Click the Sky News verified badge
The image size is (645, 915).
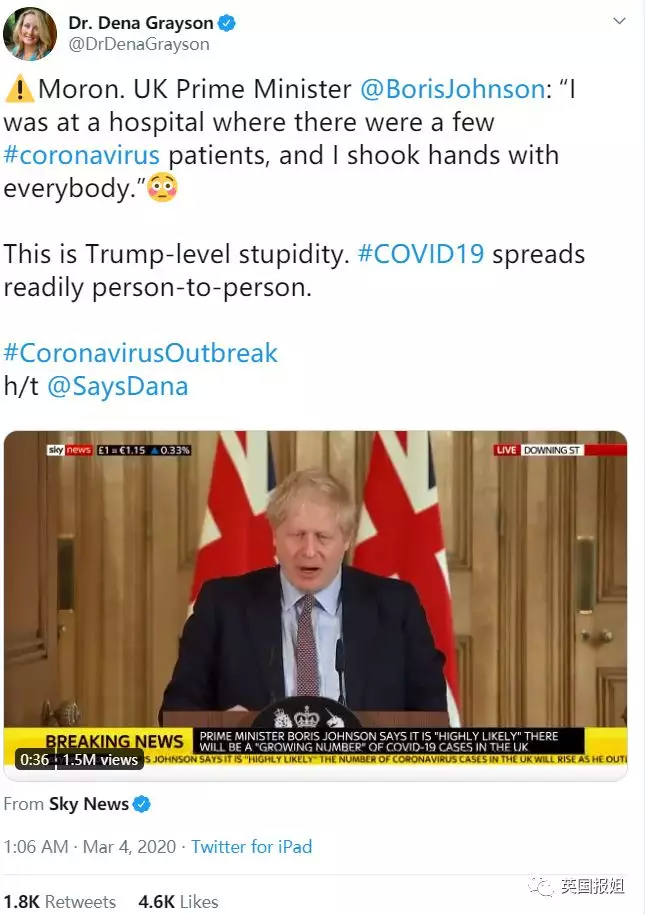(x=141, y=804)
